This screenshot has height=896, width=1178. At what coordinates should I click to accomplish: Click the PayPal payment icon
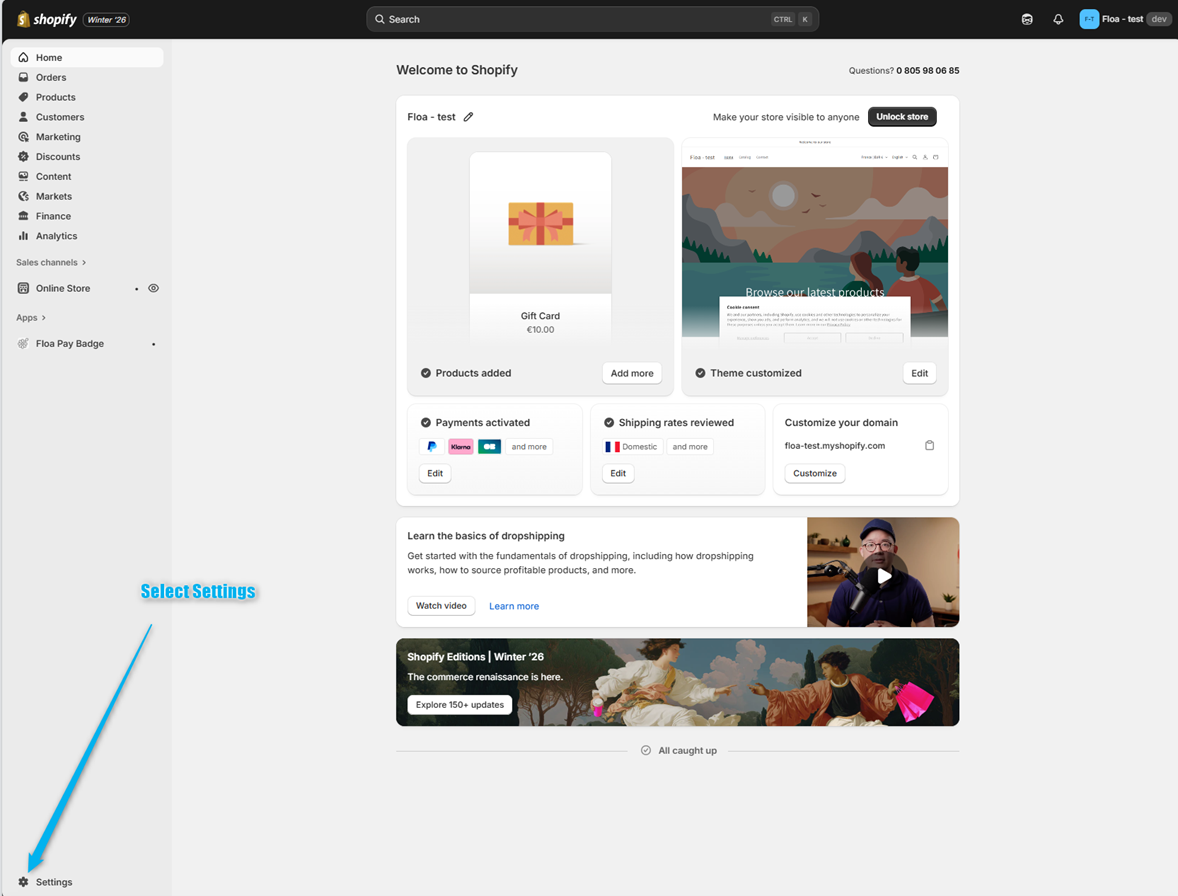pyautogui.click(x=431, y=447)
